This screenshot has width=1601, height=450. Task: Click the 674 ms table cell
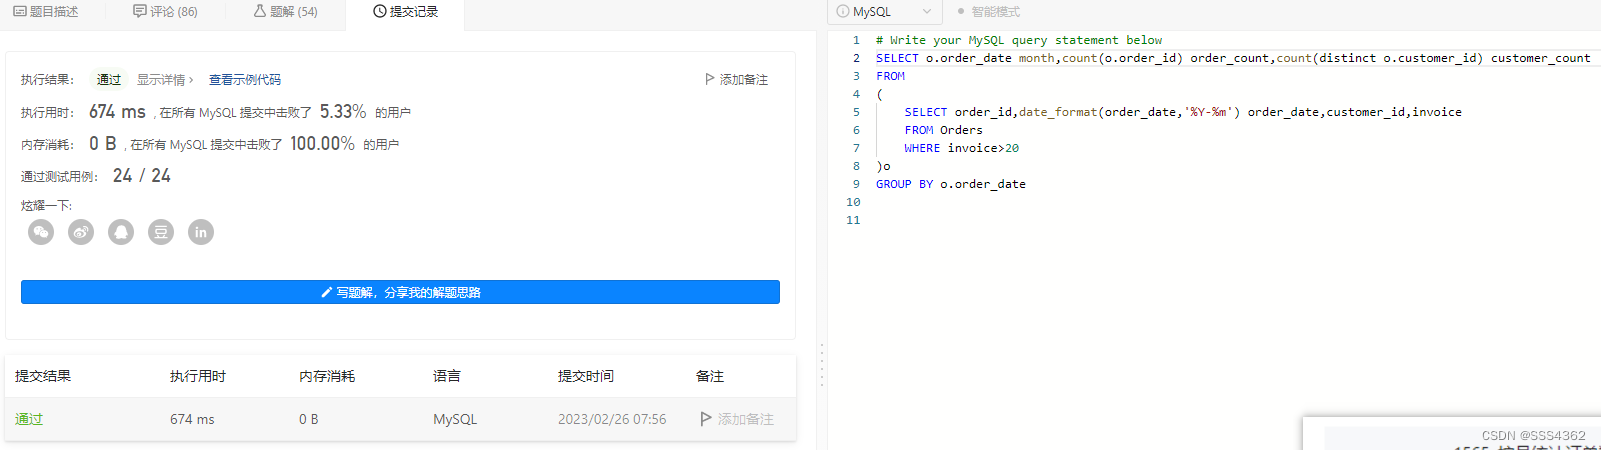point(192,419)
